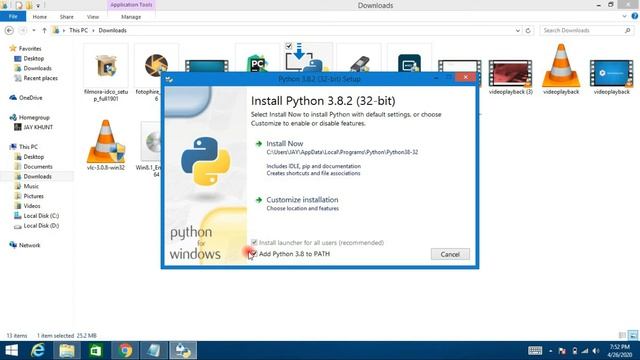Select Homegroup in the navigation pane
640x360 pixels.
[x=34, y=118]
